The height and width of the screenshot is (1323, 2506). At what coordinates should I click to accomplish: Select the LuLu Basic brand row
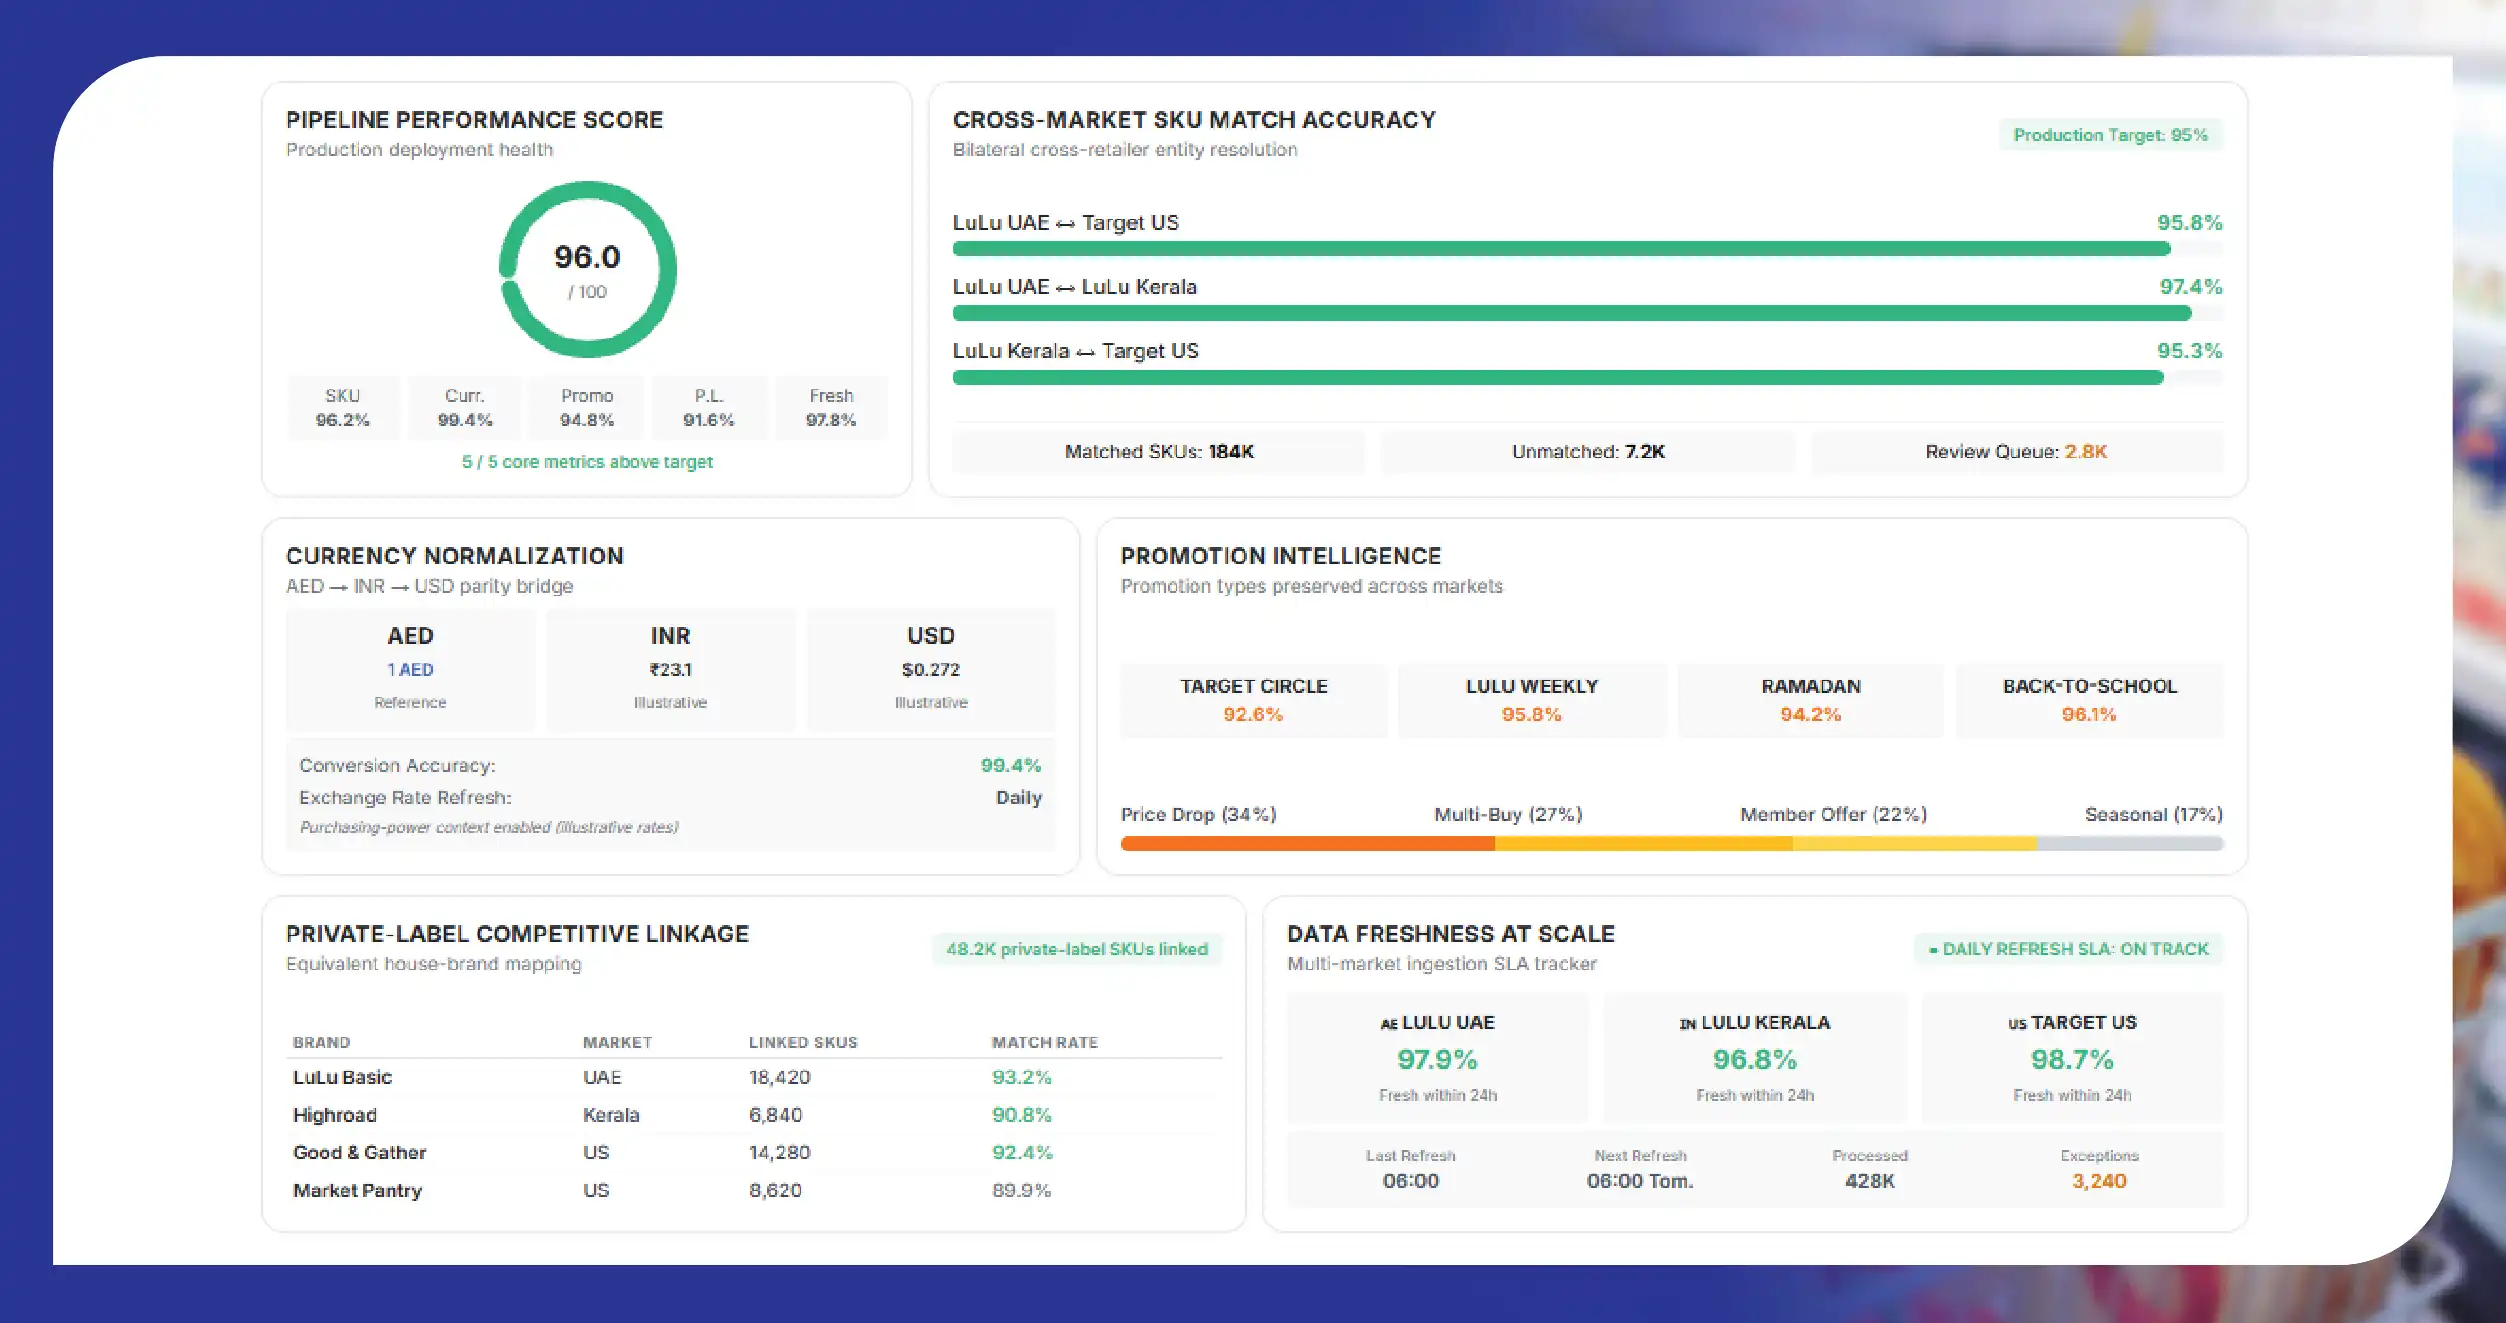[754, 1077]
